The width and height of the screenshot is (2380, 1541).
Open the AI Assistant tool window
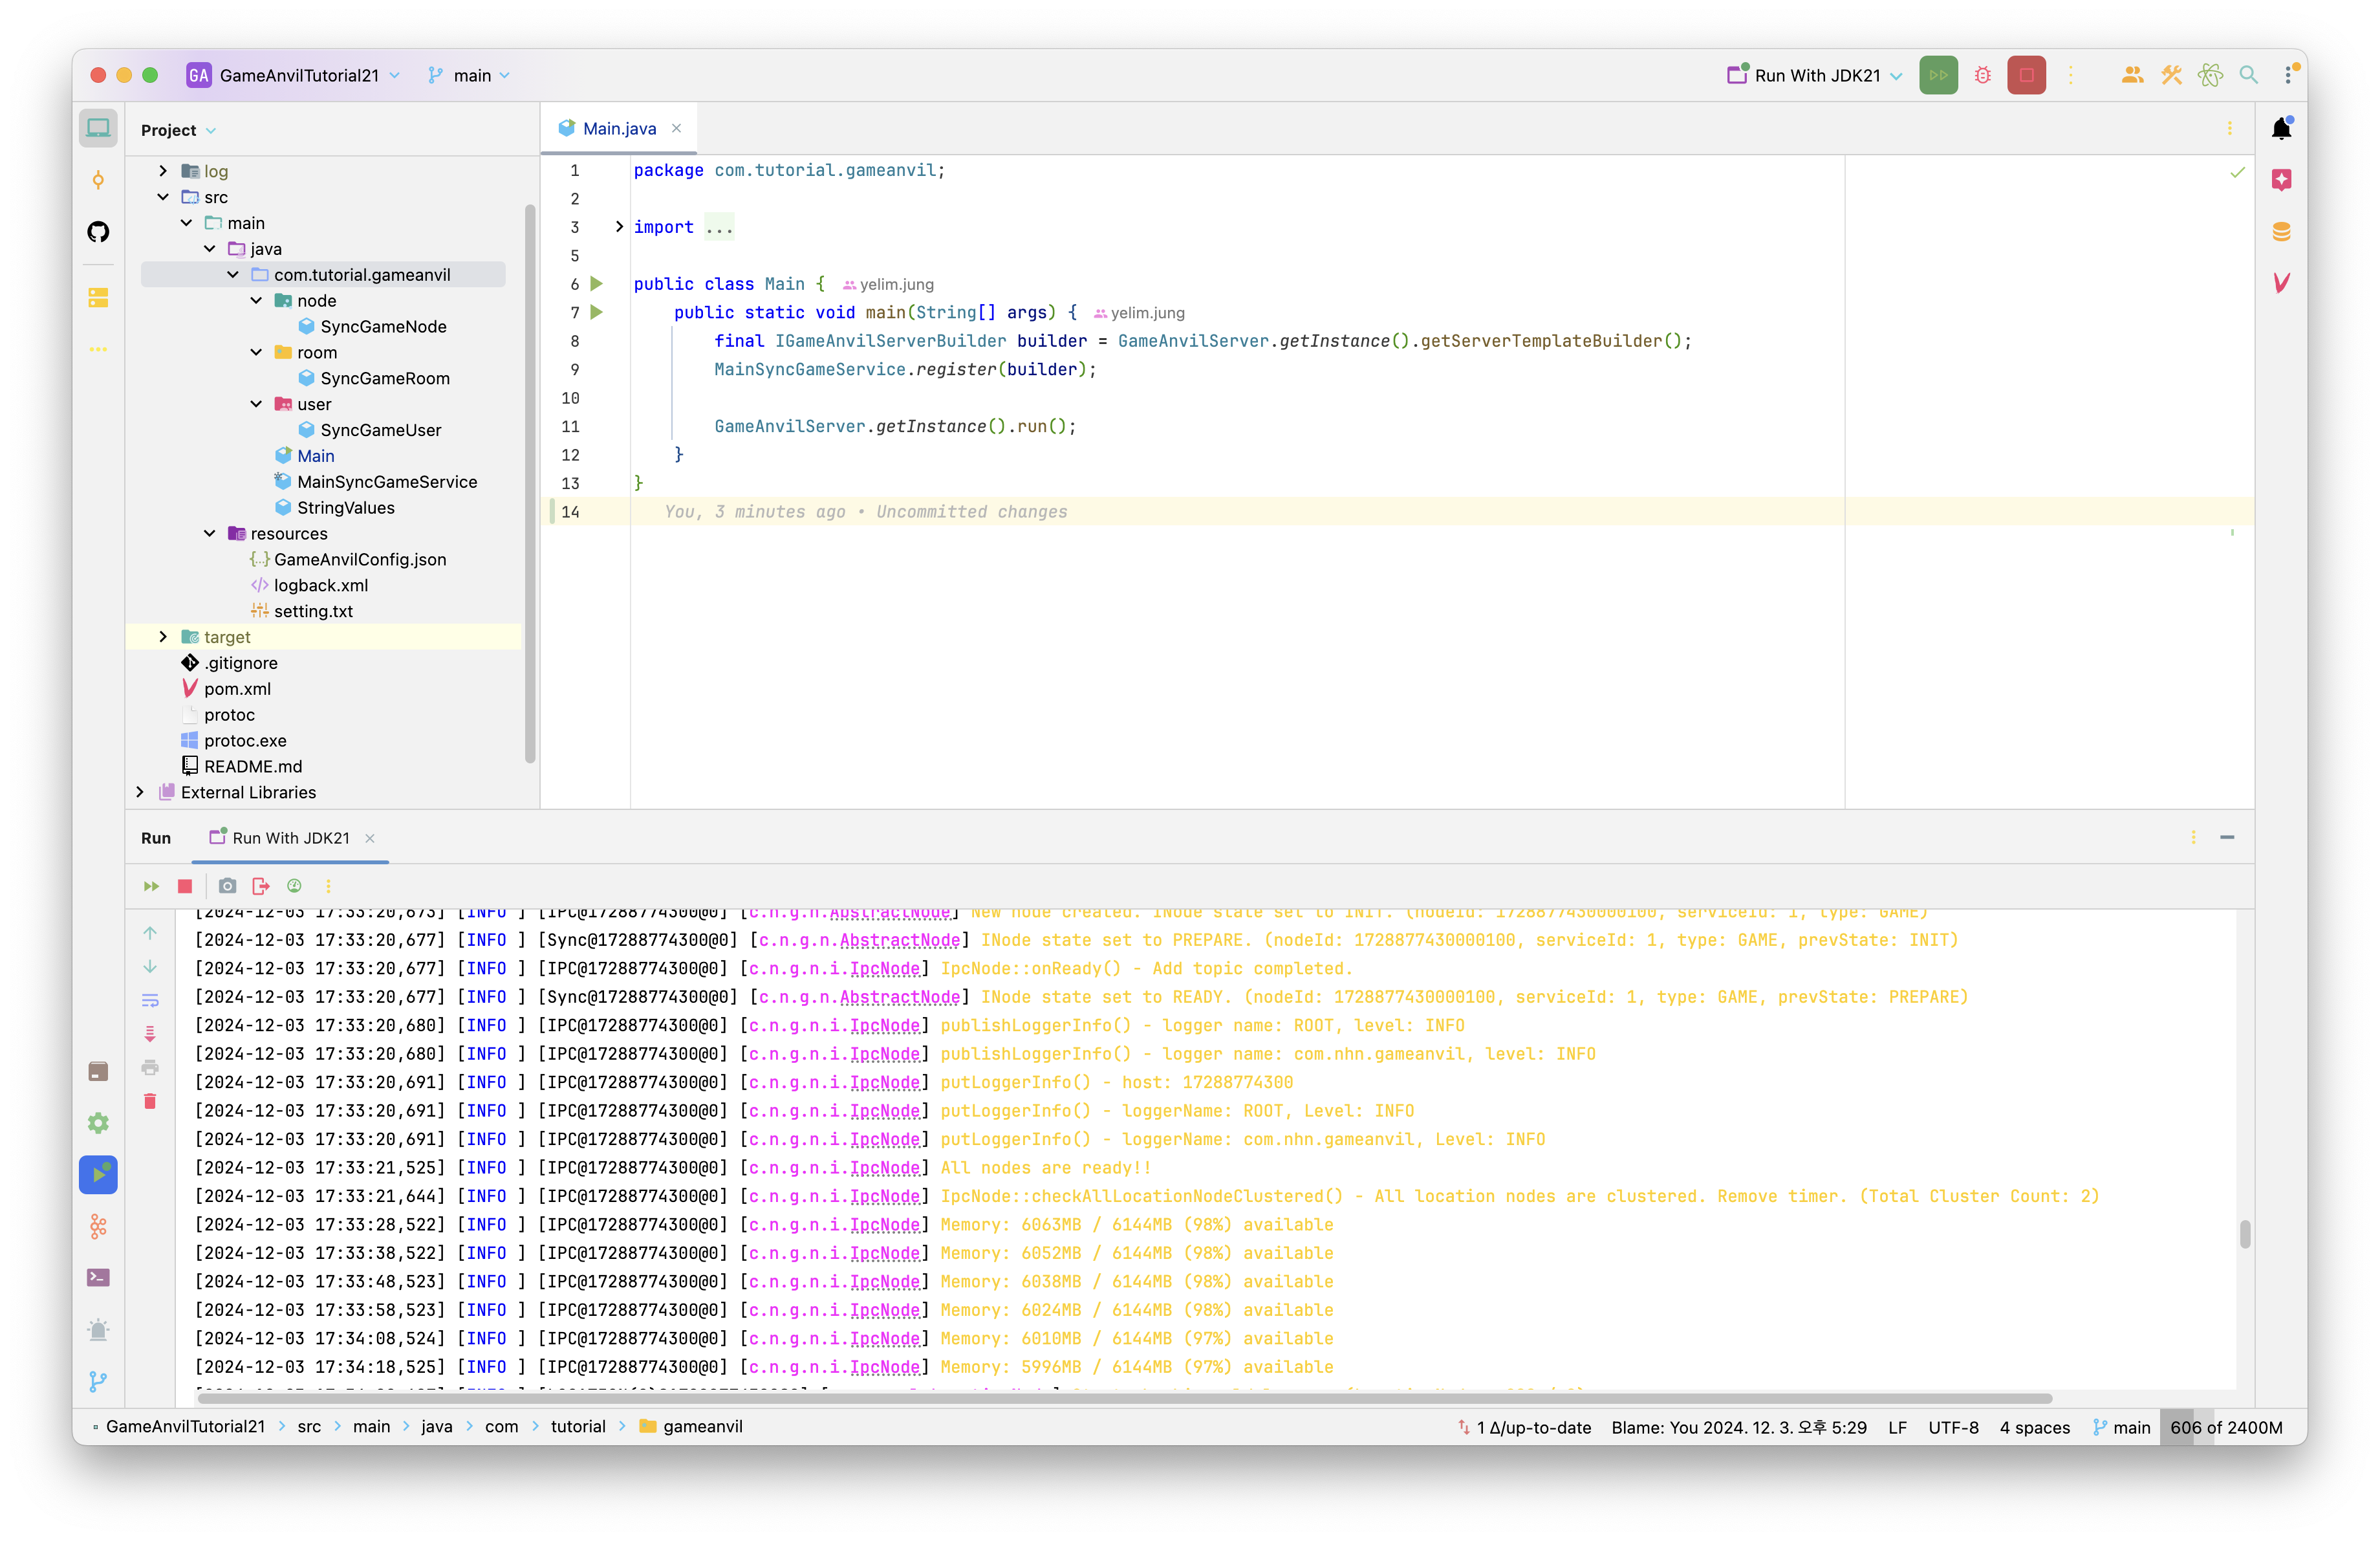[2281, 180]
